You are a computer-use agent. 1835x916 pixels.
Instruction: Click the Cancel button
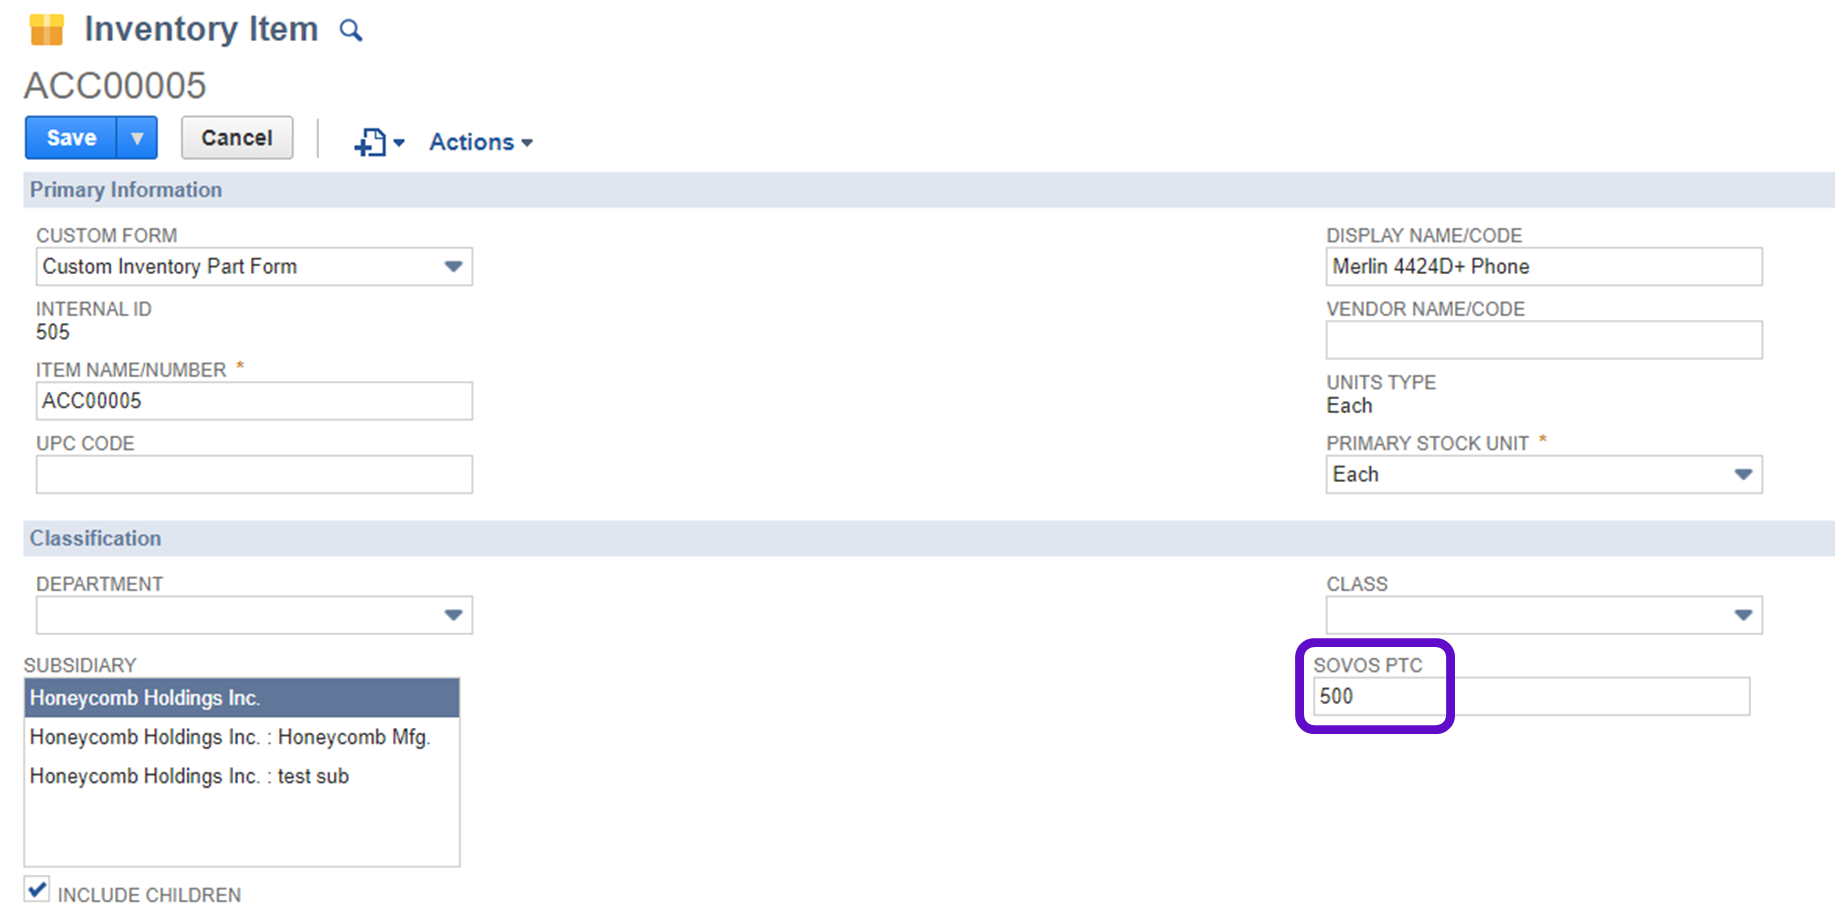[x=237, y=138]
